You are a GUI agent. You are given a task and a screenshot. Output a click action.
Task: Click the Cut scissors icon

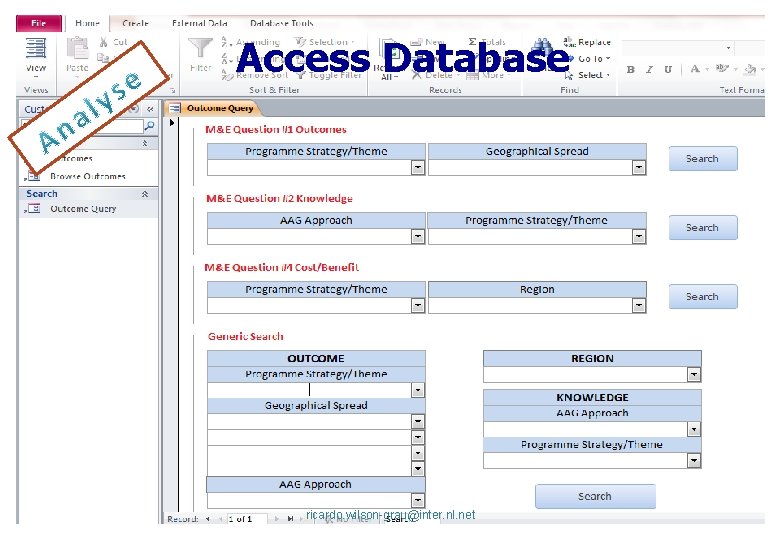pyautogui.click(x=103, y=42)
